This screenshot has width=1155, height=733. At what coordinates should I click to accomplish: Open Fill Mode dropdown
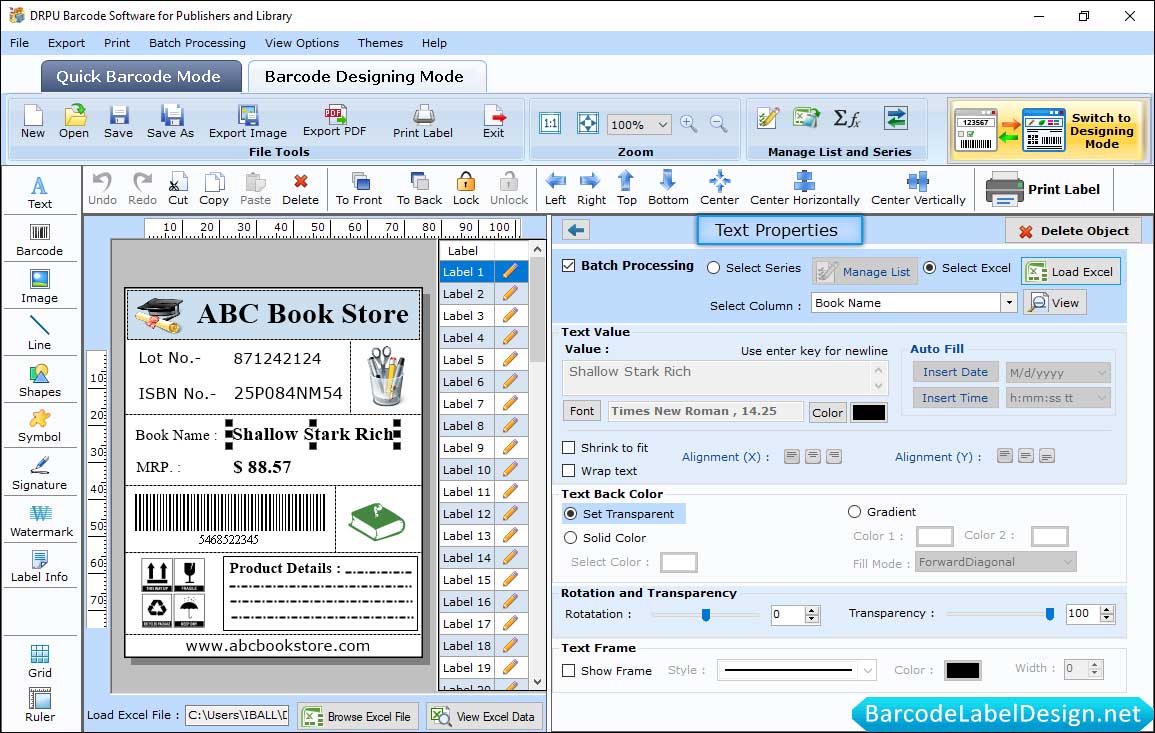1068,562
